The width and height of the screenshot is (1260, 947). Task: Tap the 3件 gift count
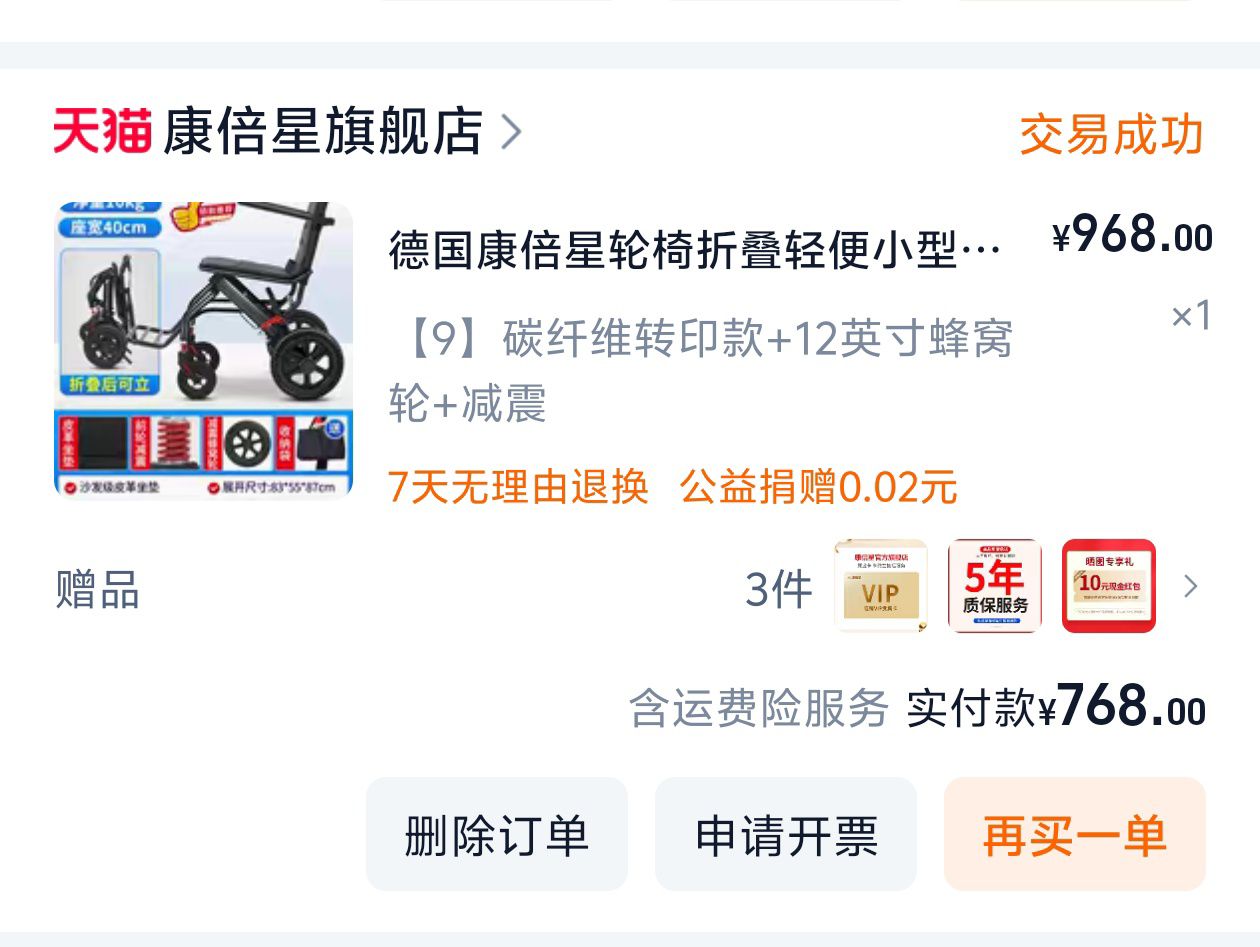pos(778,588)
